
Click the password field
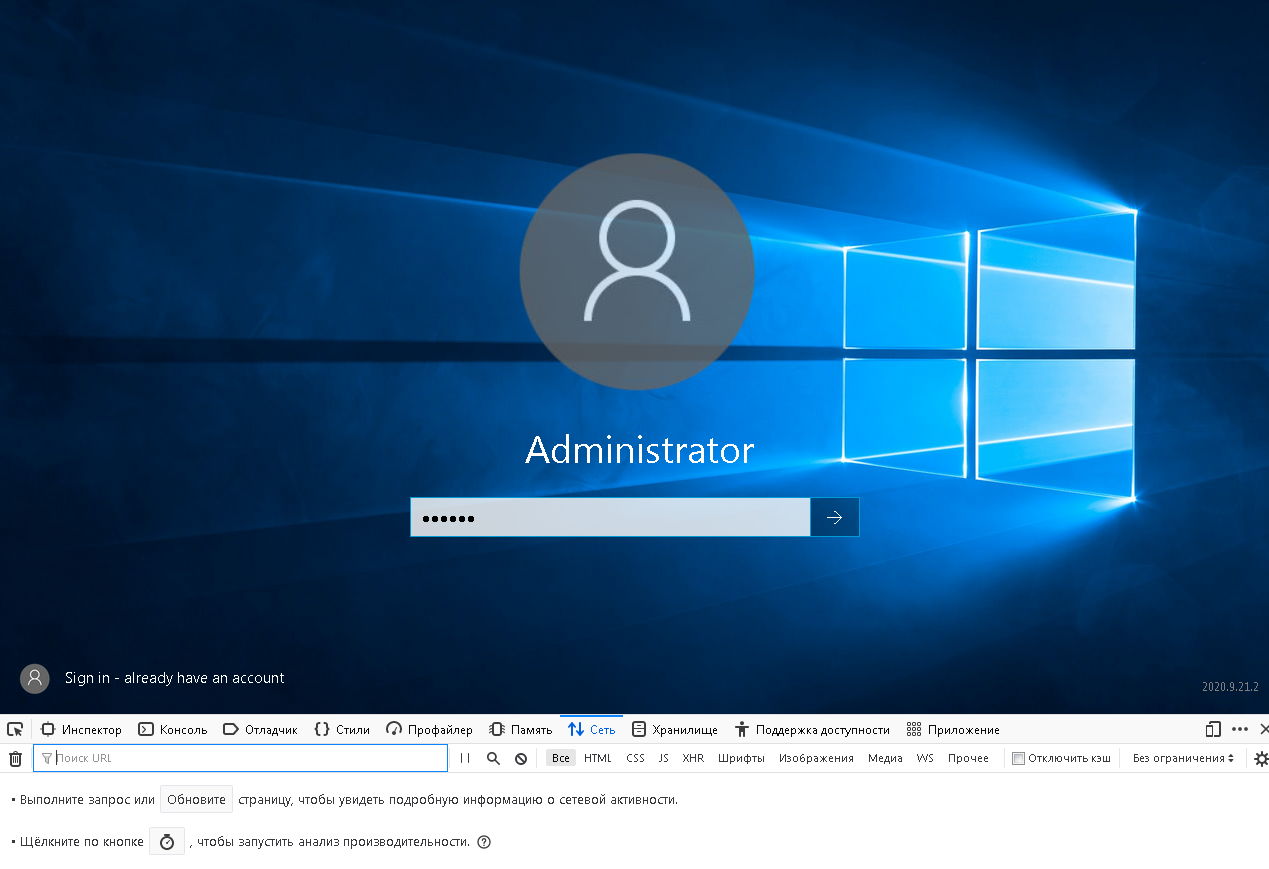[610, 517]
